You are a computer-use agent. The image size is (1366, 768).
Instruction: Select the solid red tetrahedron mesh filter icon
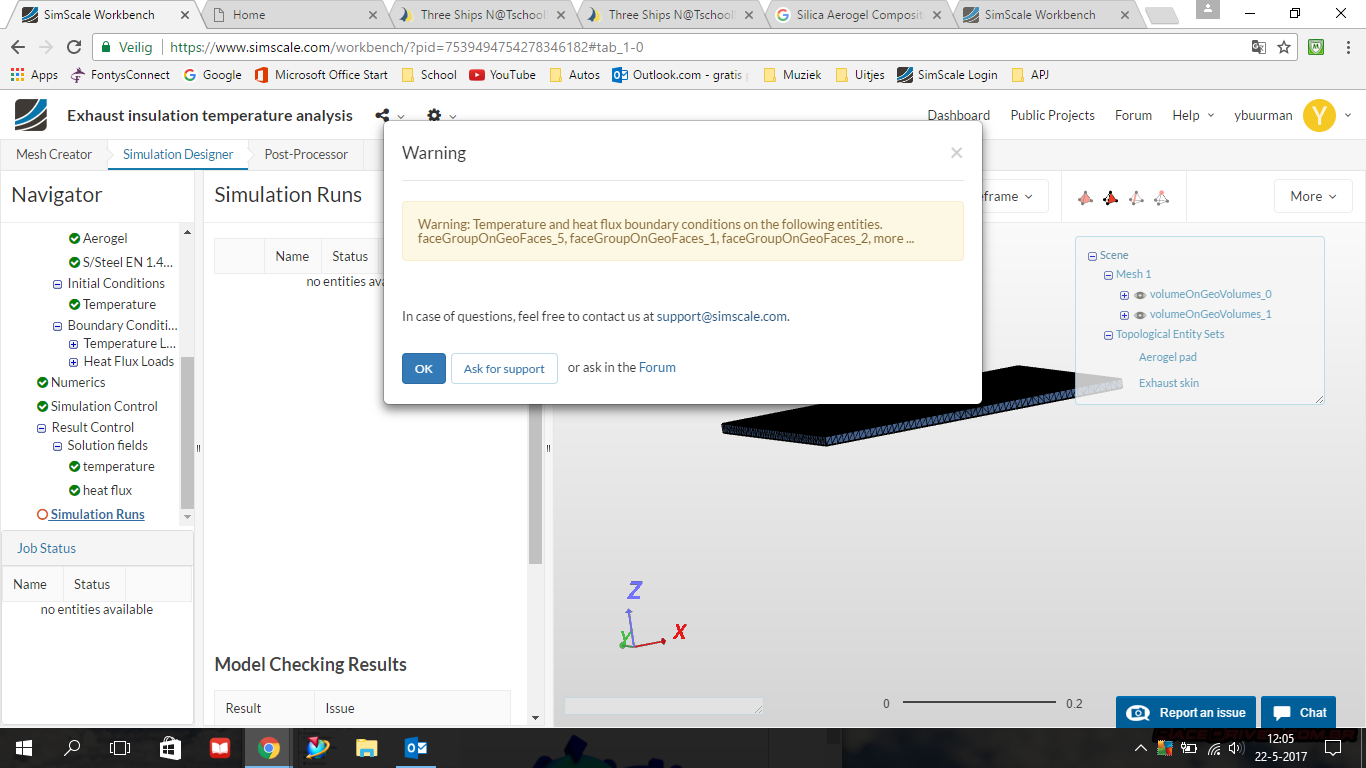[1085, 196]
